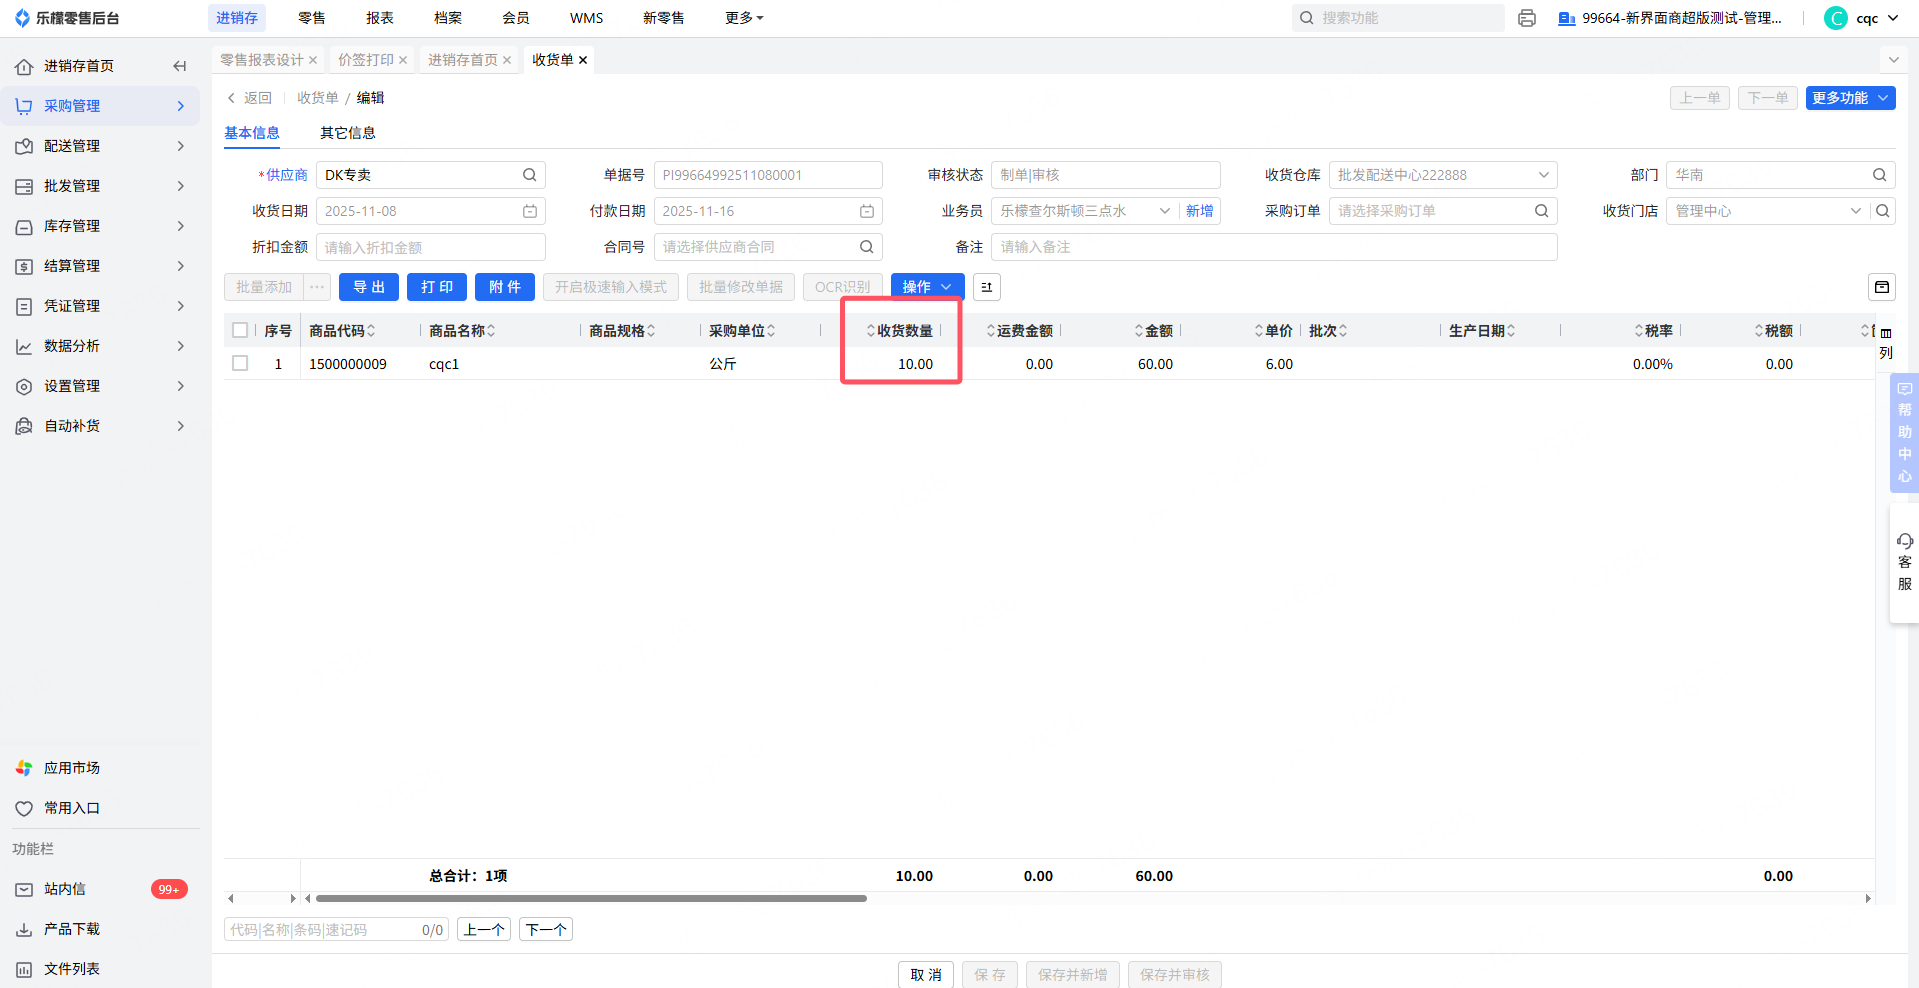This screenshot has width=1919, height=988.
Task: Check the checkbox for row 1
Action: click(x=240, y=364)
